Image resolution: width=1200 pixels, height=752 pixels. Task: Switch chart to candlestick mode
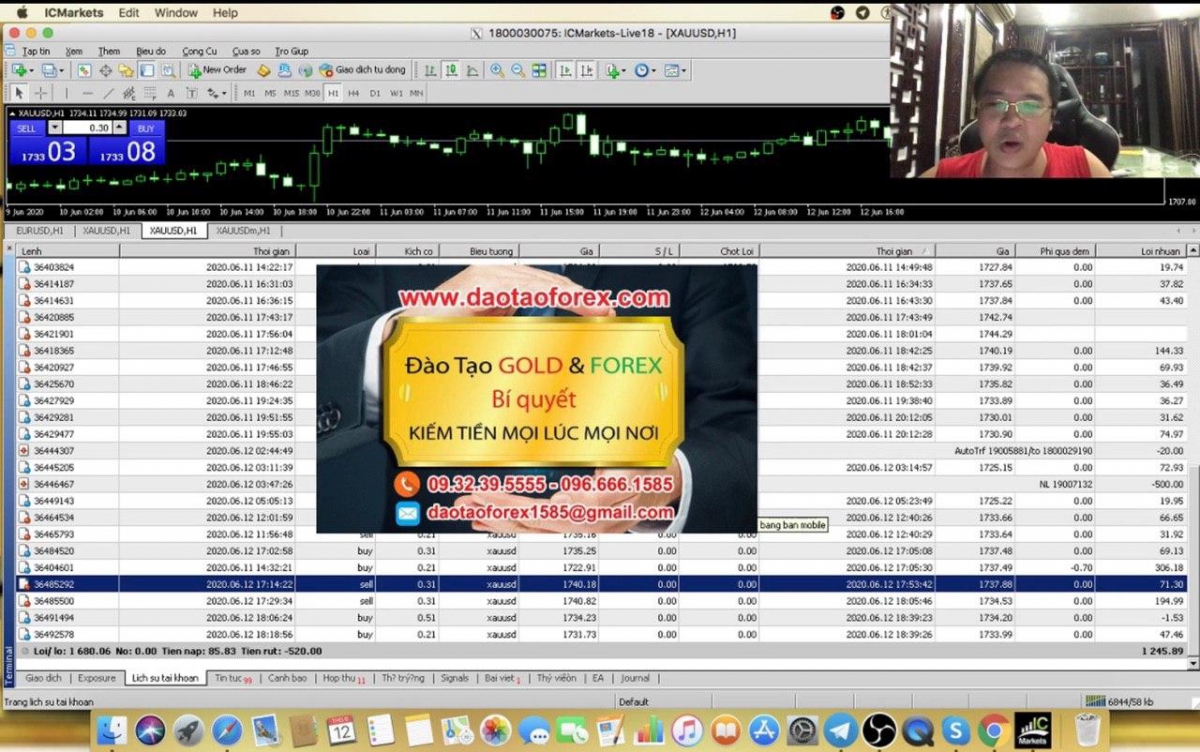451,70
